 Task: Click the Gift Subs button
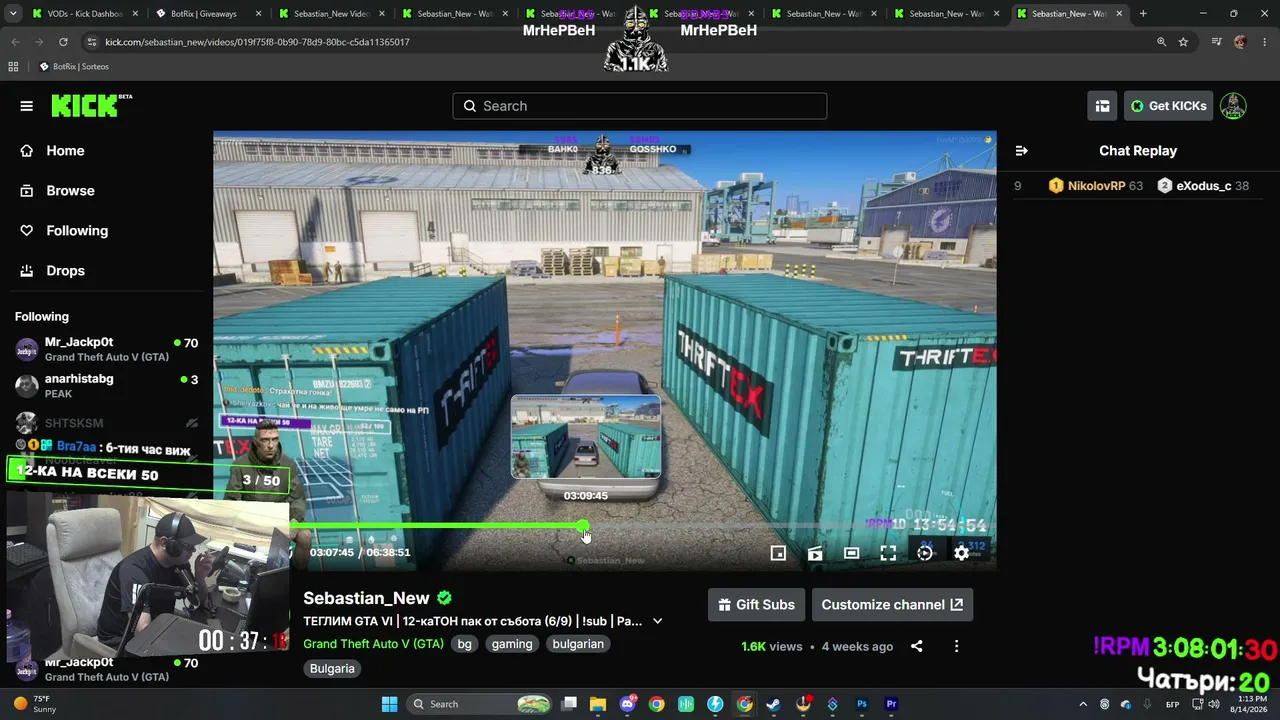tap(756, 605)
